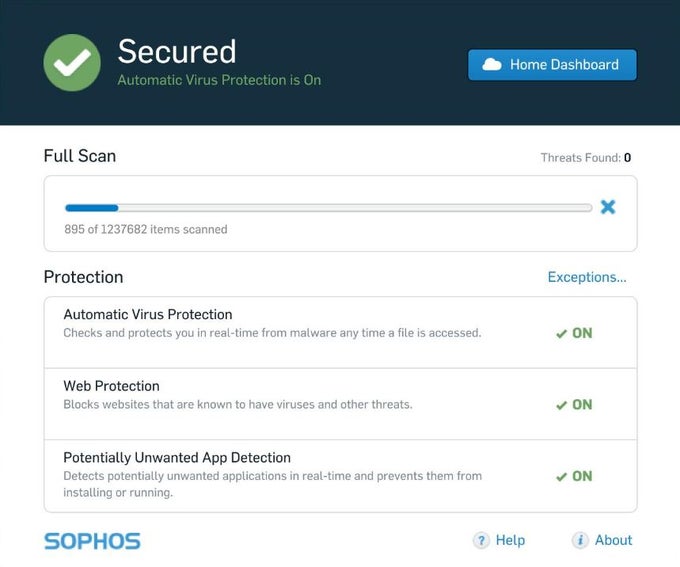Click the green Secured checkmark icon

coord(72,62)
